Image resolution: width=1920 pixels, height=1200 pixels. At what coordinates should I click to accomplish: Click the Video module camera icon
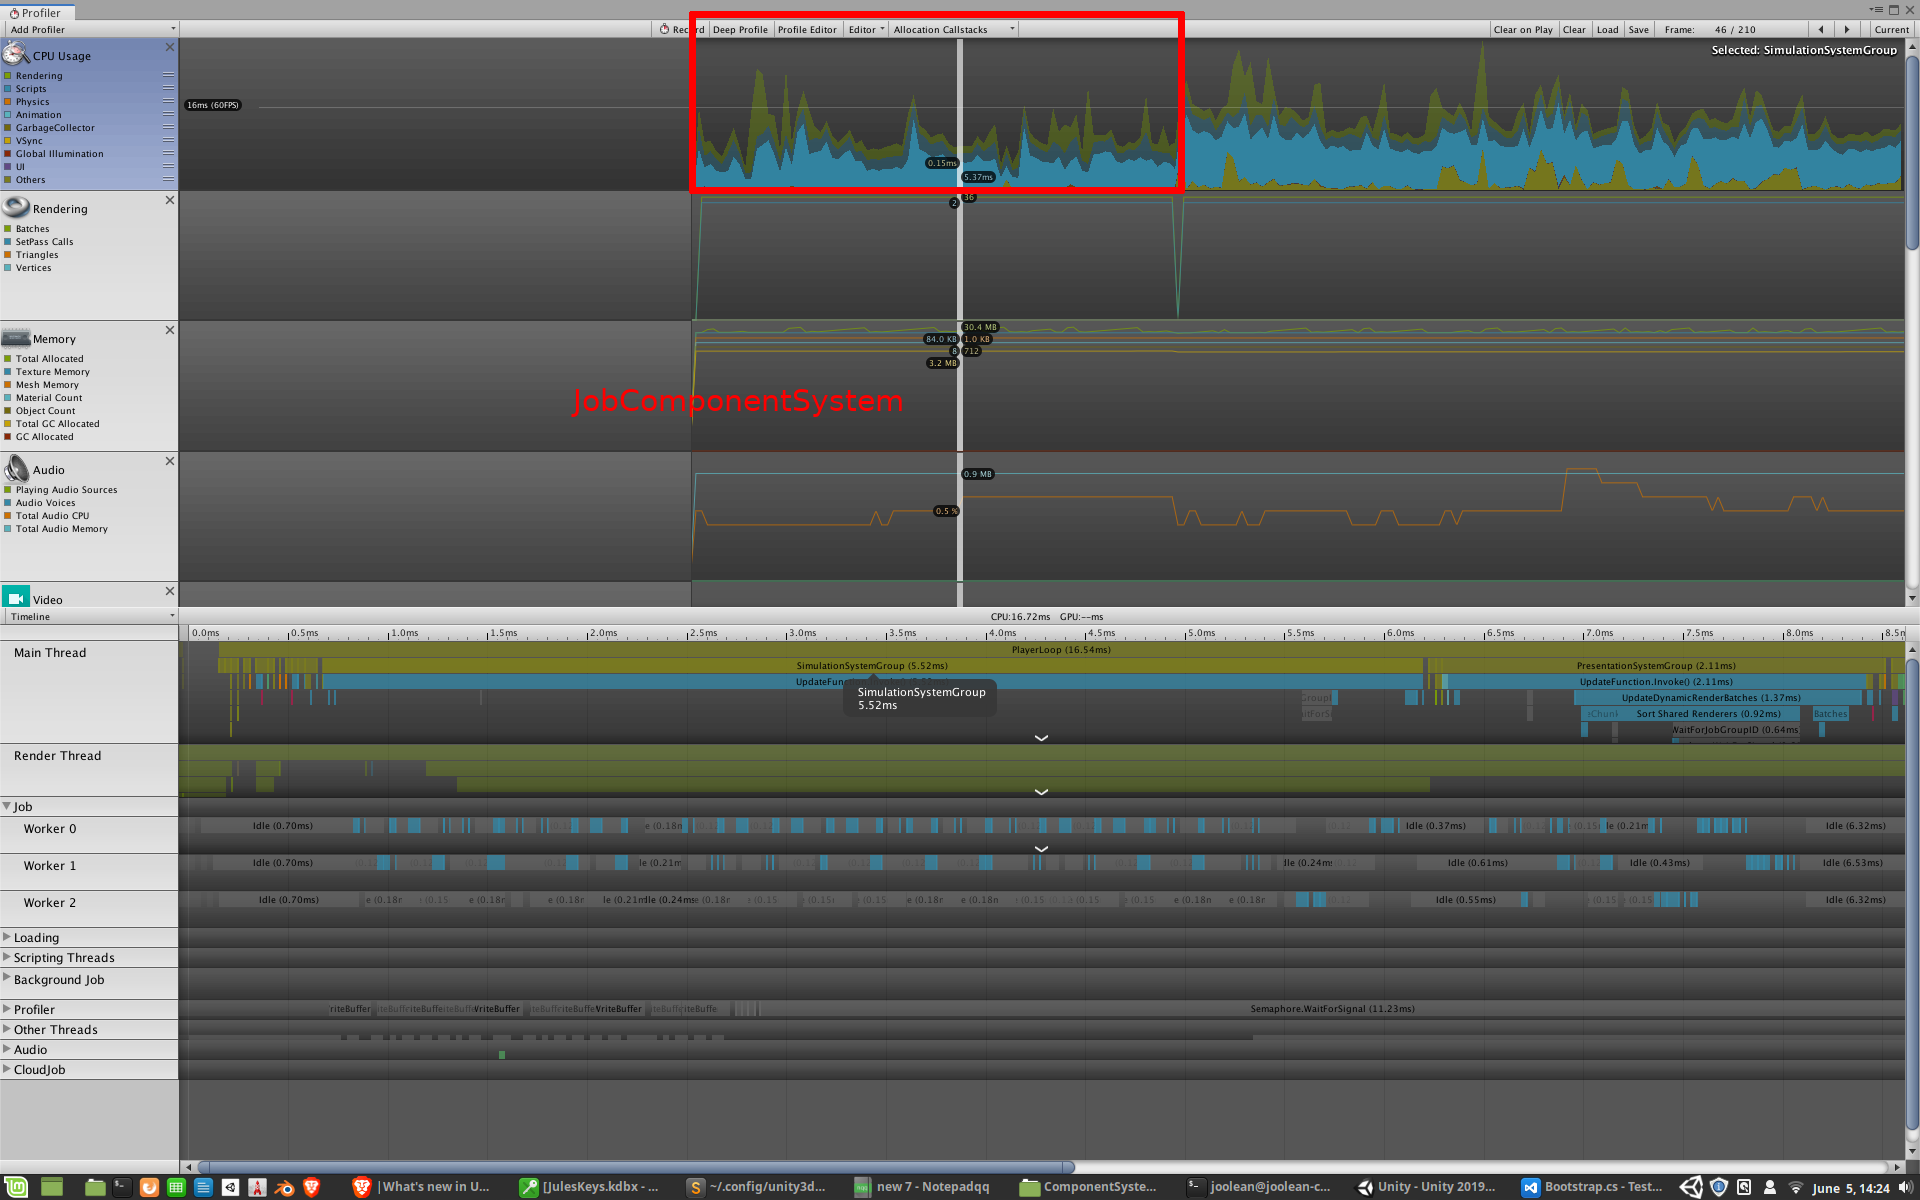tap(16, 598)
